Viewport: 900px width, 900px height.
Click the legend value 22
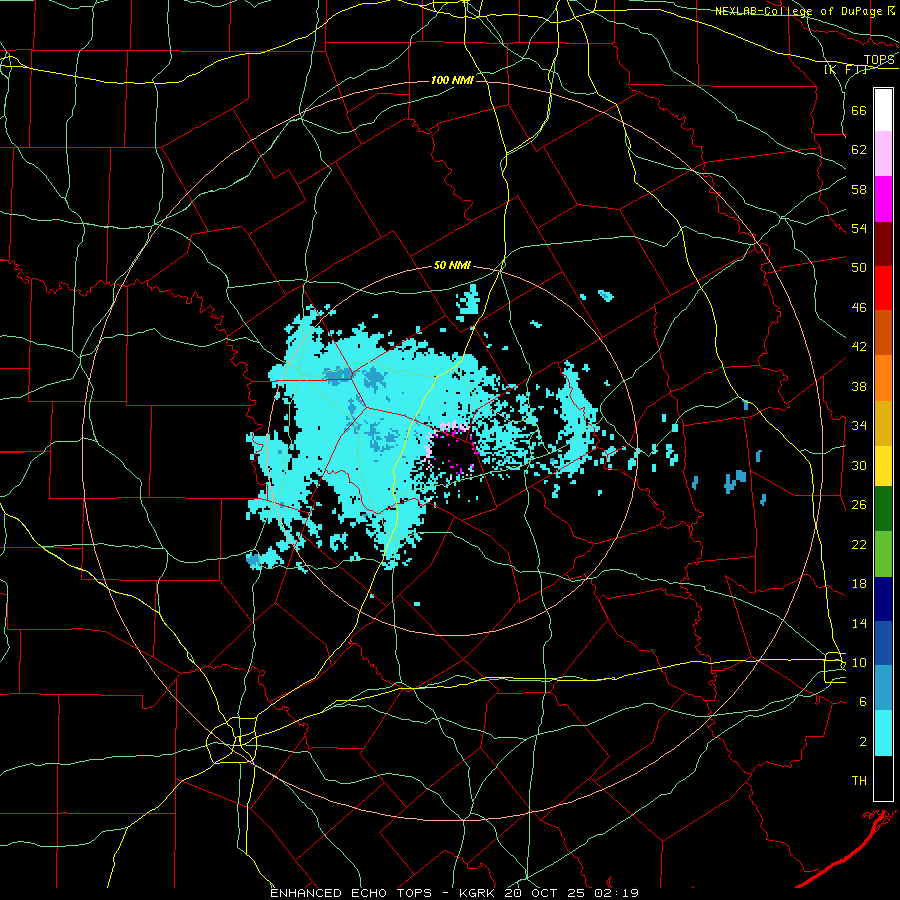coord(859,544)
